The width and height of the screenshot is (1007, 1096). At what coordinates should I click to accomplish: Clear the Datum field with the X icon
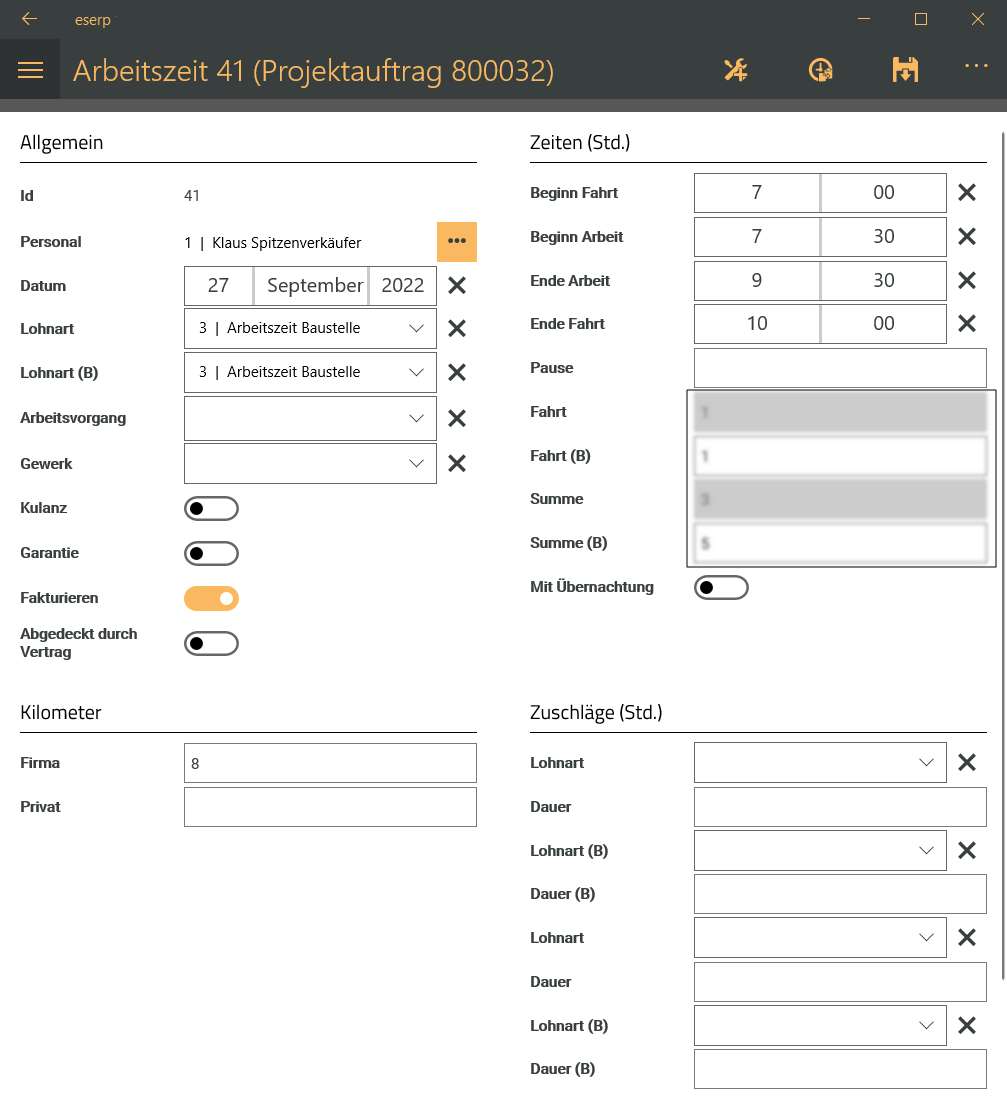pyautogui.click(x=457, y=286)
